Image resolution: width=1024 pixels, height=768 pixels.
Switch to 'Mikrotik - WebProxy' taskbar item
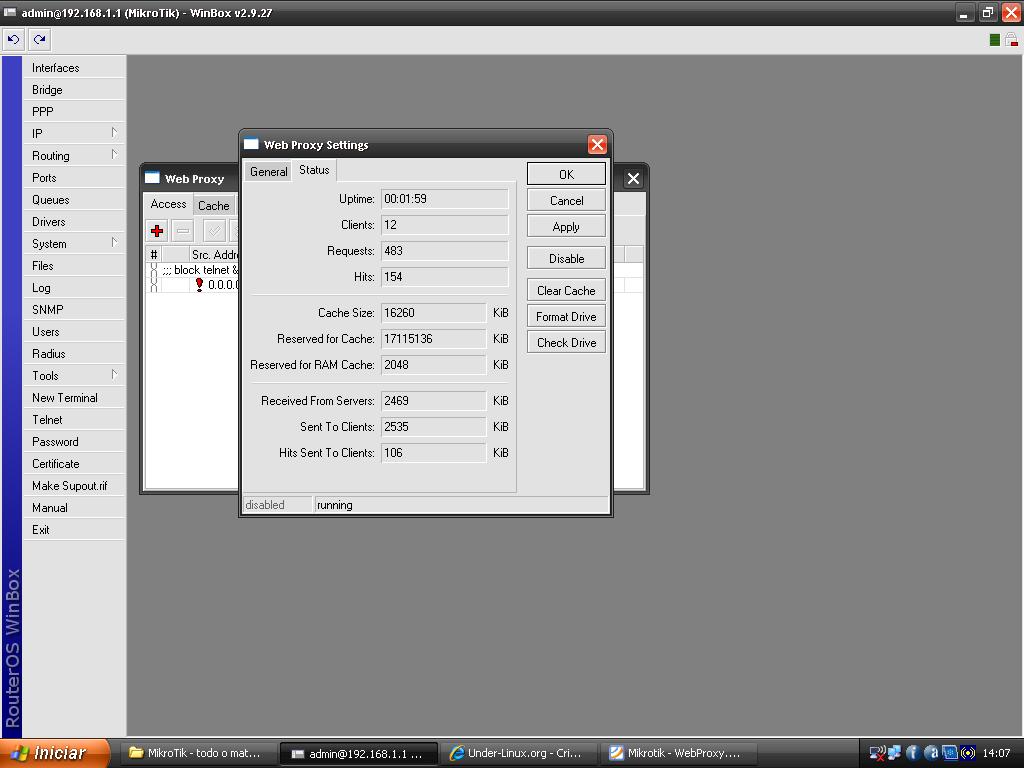678,753
